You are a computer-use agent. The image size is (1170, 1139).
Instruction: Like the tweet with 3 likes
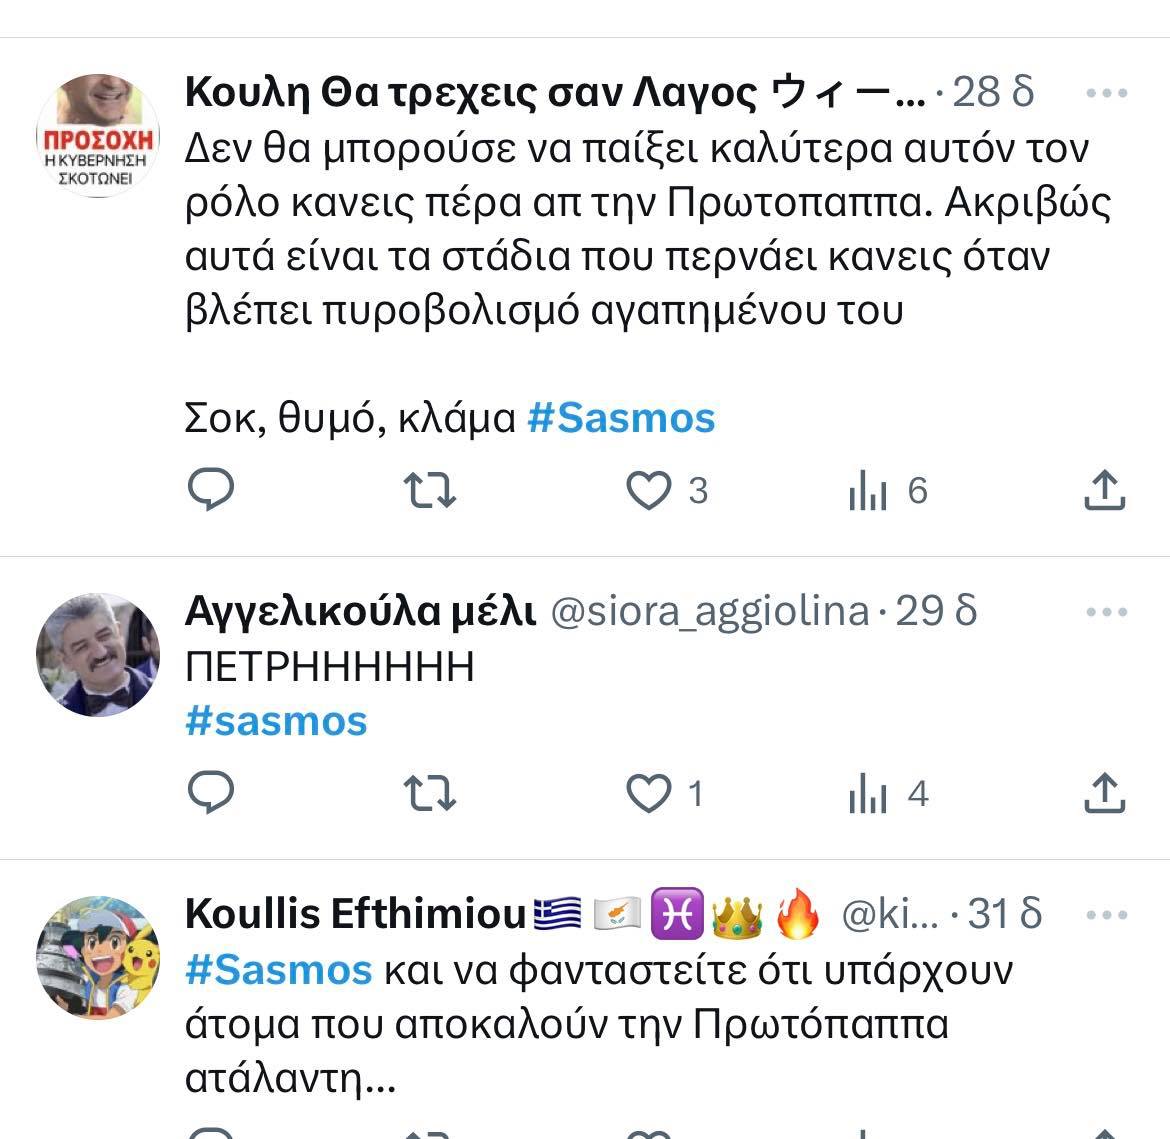point(648,490)
